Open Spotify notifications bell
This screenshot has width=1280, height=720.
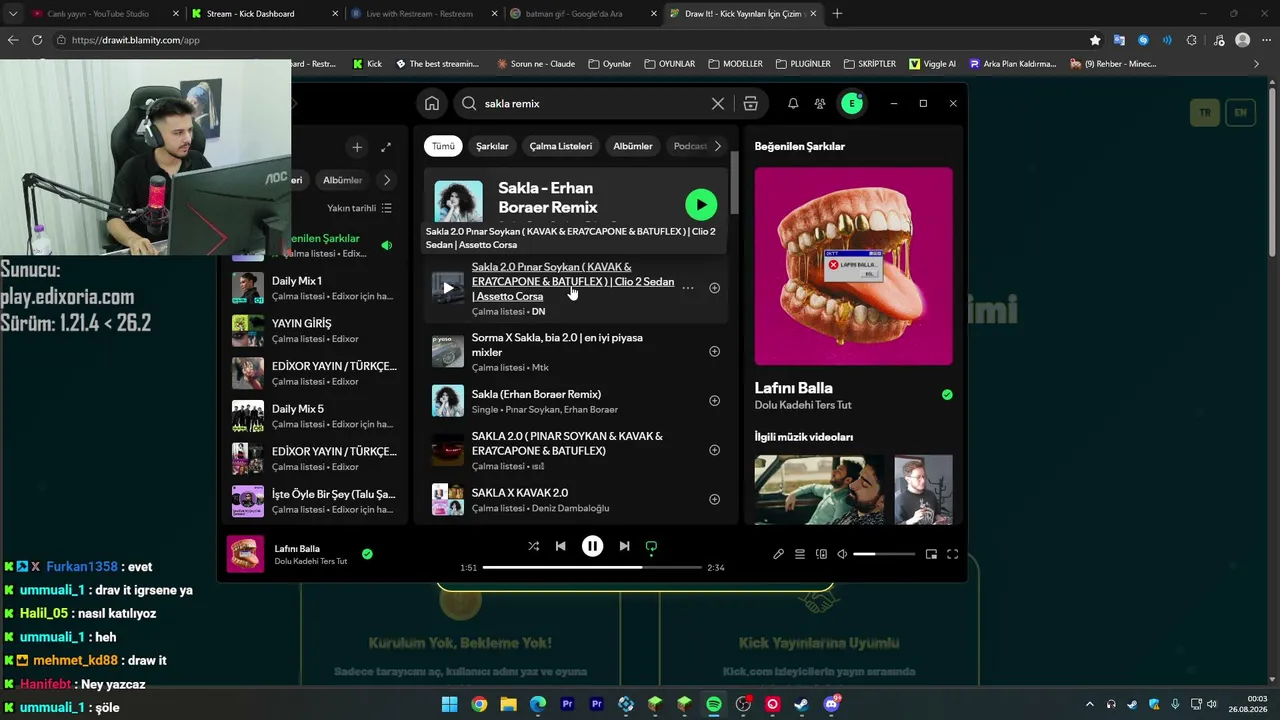coord(793,103)
